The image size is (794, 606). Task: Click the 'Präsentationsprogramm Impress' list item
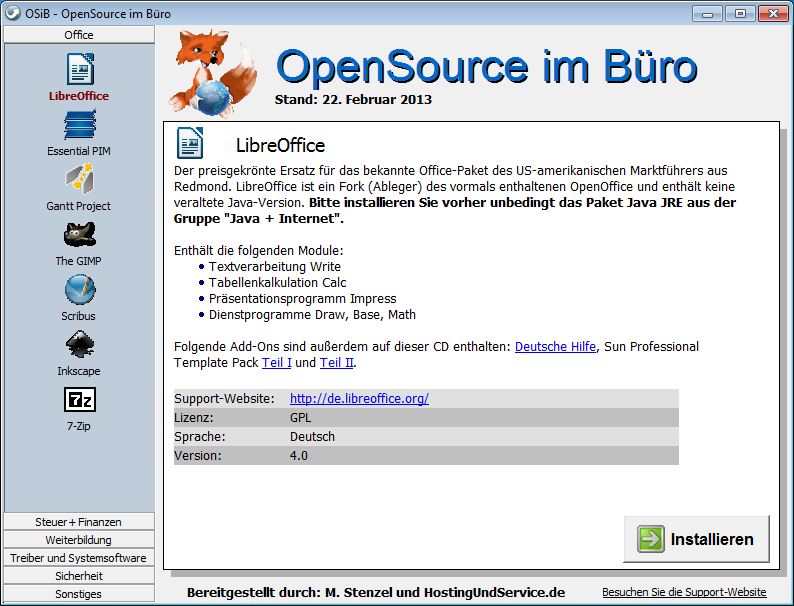point(302,299)
